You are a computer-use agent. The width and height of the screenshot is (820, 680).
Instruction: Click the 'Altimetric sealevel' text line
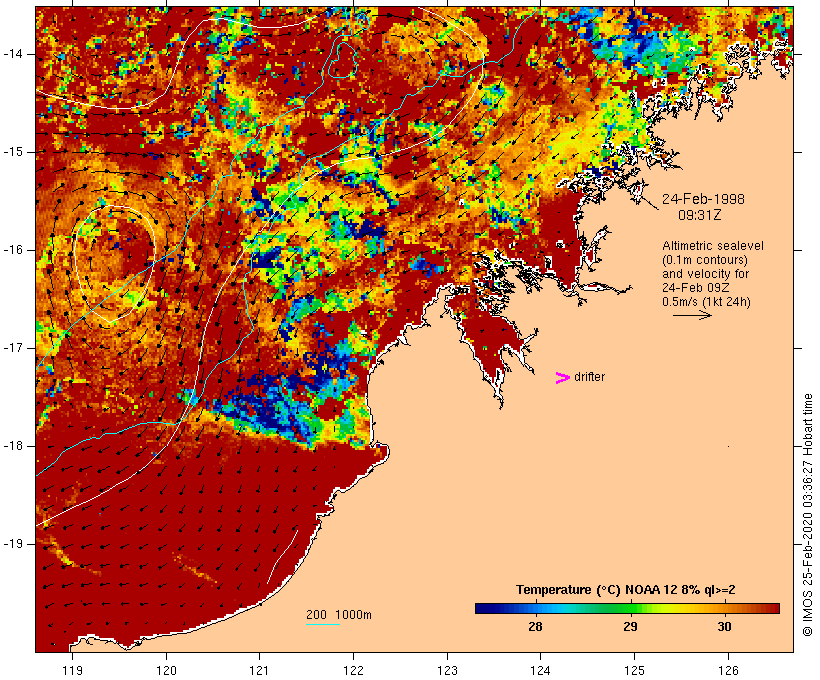713,246
